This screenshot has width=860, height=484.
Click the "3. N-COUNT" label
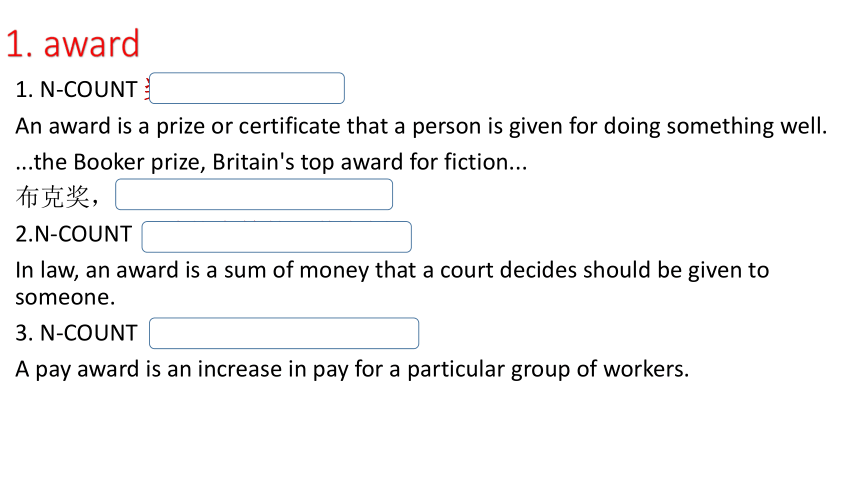tap(76, 333)
